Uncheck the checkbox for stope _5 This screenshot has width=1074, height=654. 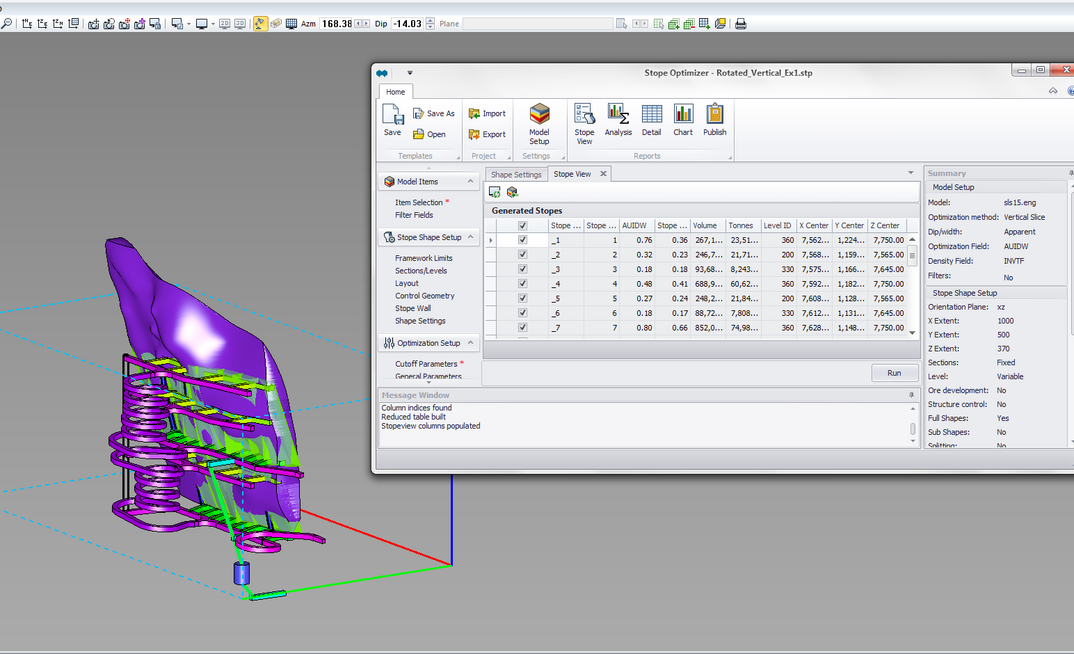point(522,297)
